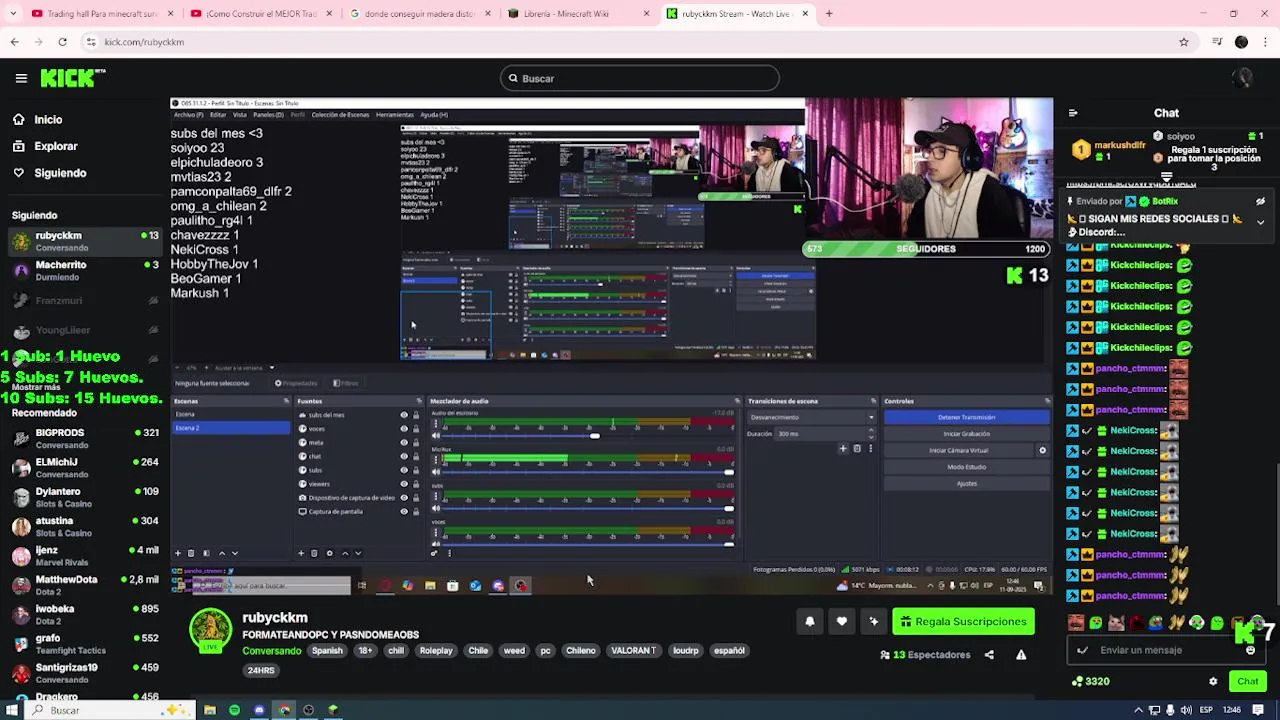Share the stream via share icon
Screen dimensions: 1280x720
tap(989, 655)
